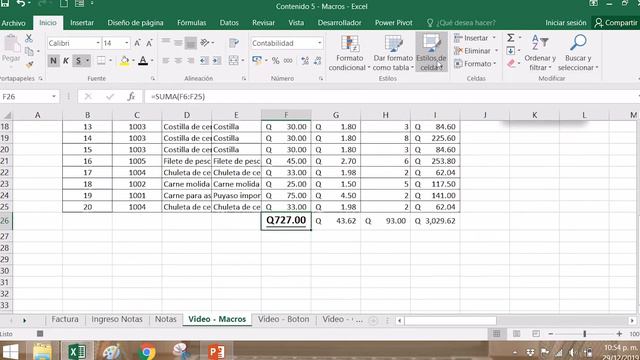Decrease the font size
The image size is (640, 360).
pos(149,43)
